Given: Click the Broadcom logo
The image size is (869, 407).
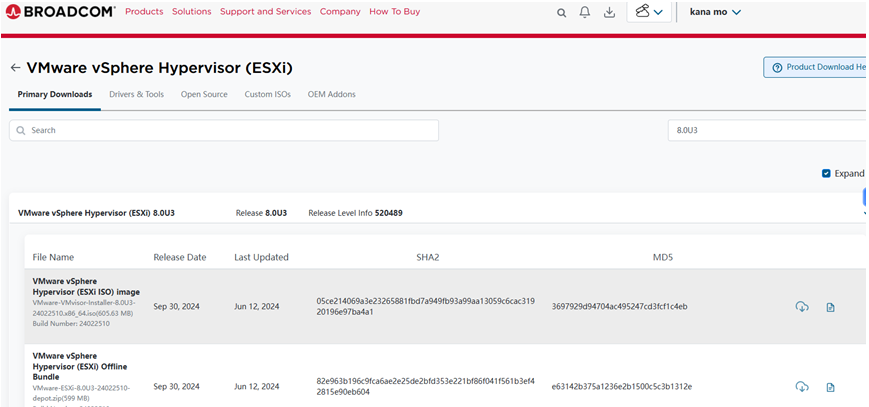Looking at the screenshot, I should (x=60, y=11).
